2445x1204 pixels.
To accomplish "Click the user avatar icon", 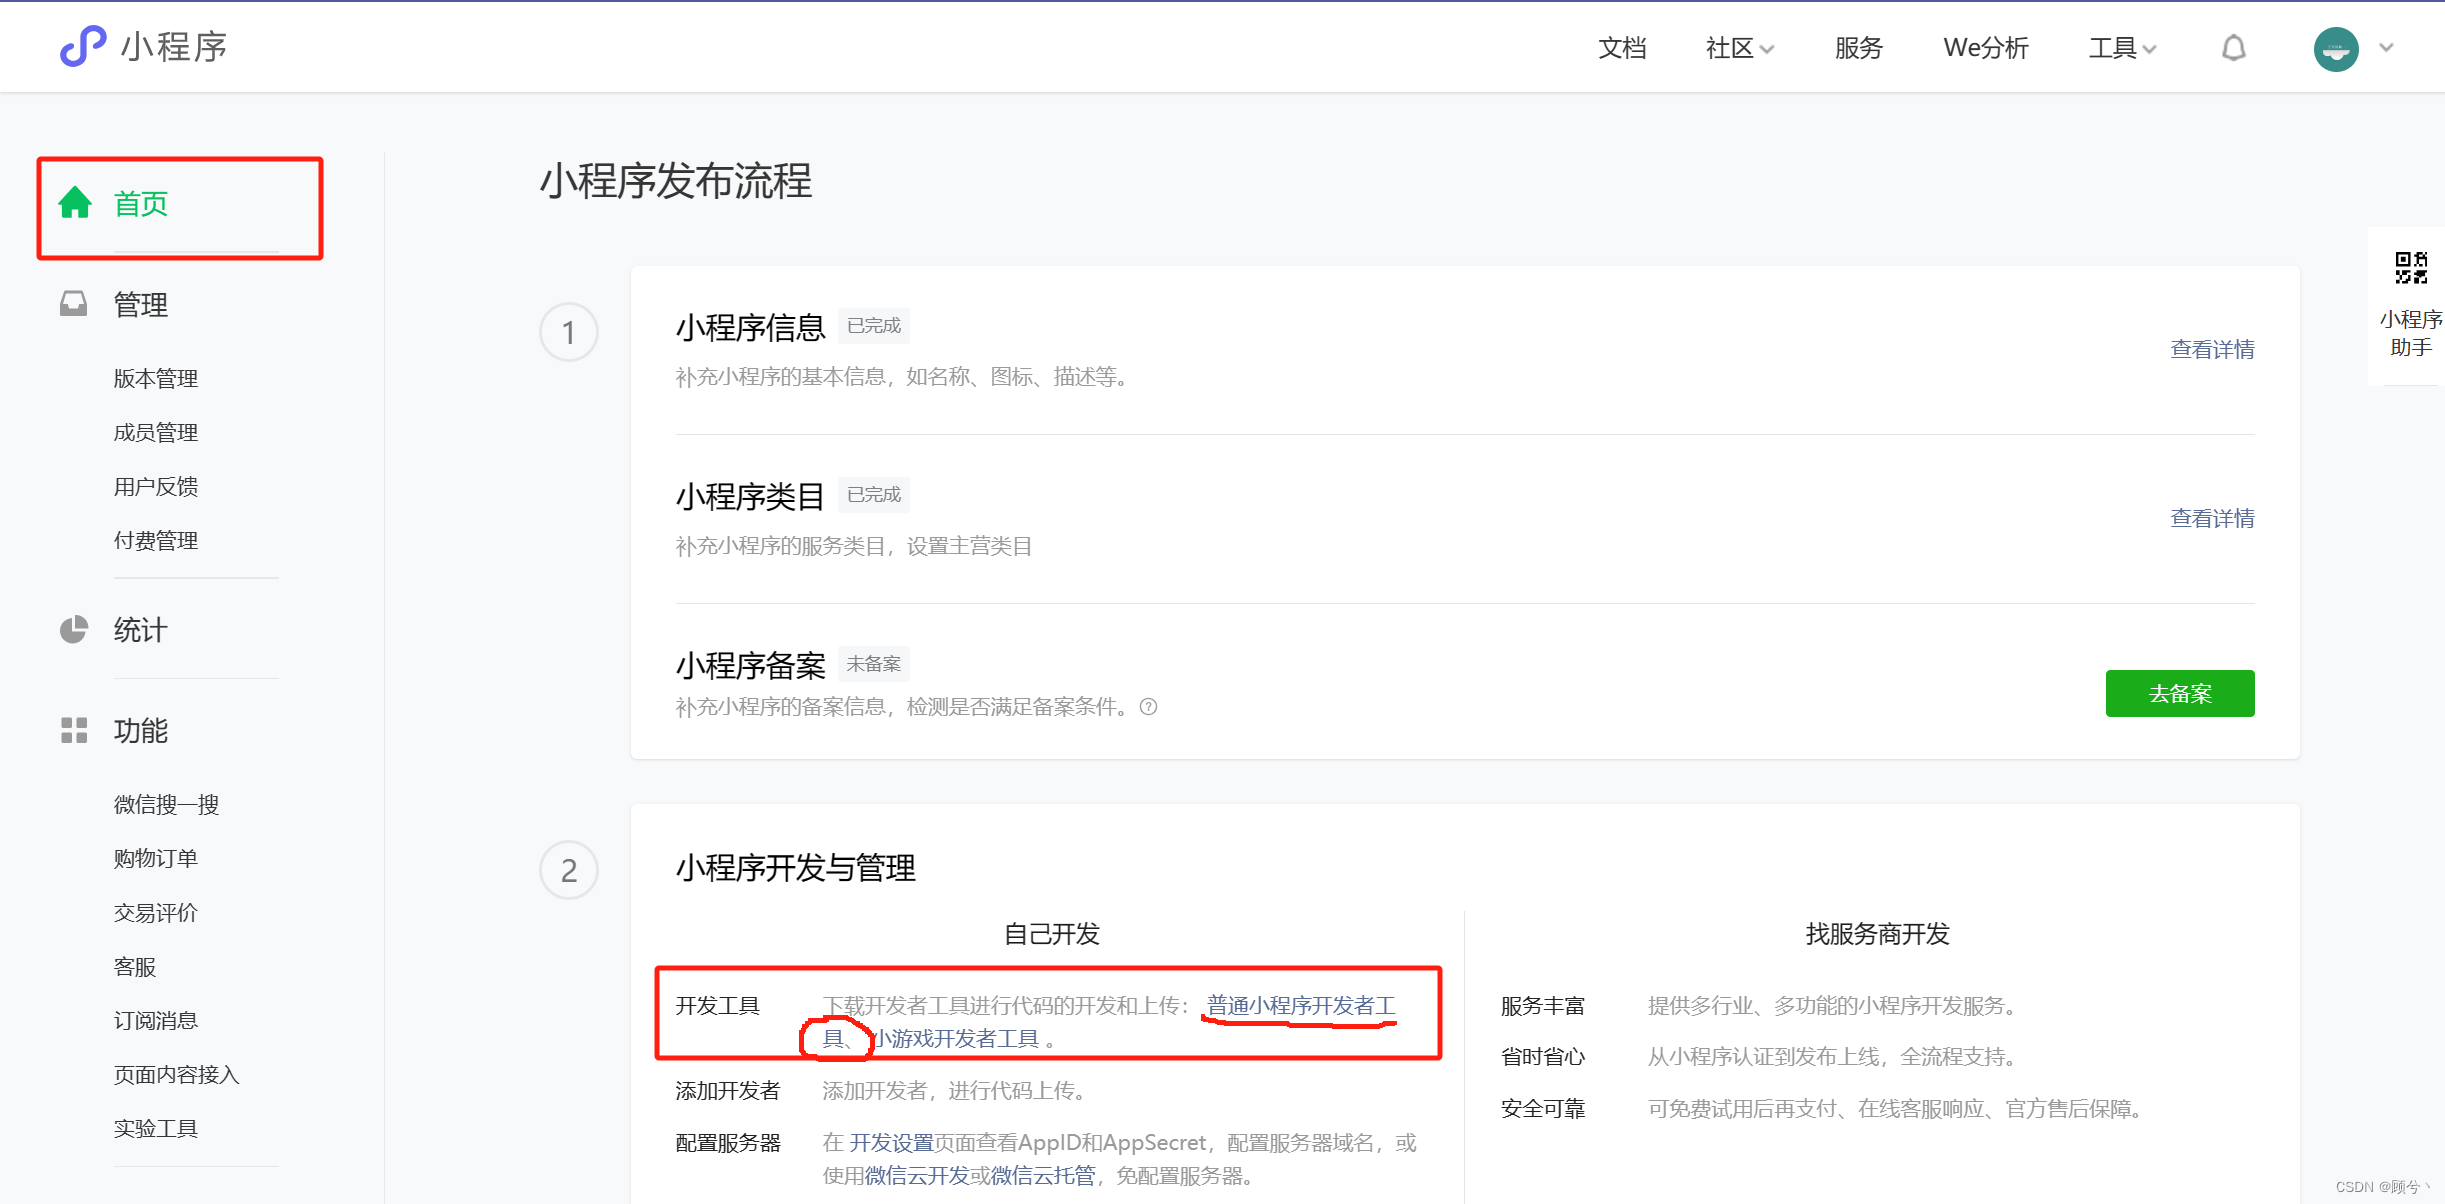I will (2335, 48).
